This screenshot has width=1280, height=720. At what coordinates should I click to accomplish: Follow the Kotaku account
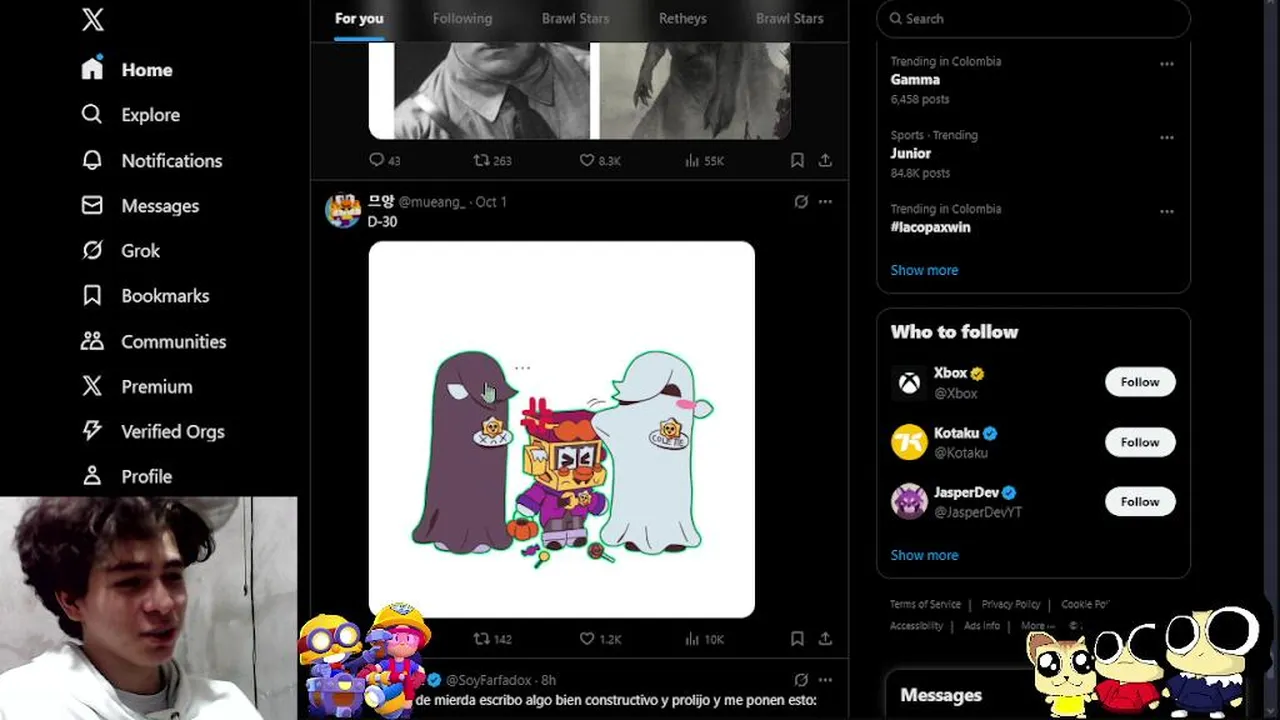click(1140, 442)
